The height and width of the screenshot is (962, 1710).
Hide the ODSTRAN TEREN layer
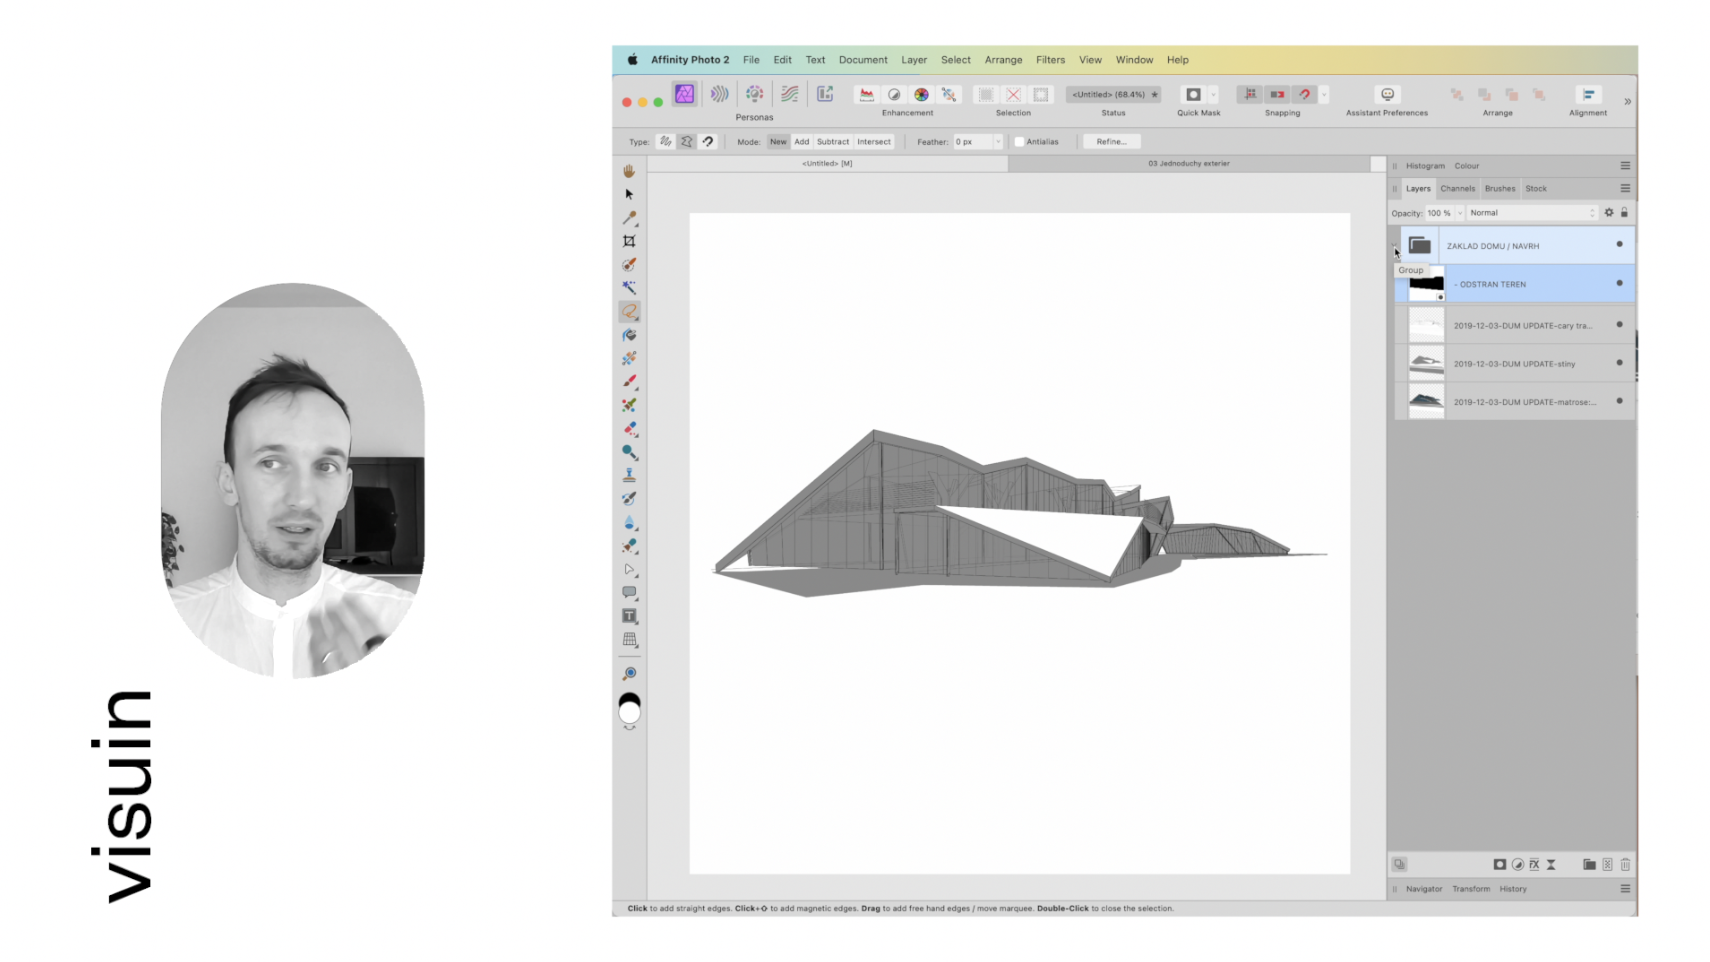[1619, 283]
